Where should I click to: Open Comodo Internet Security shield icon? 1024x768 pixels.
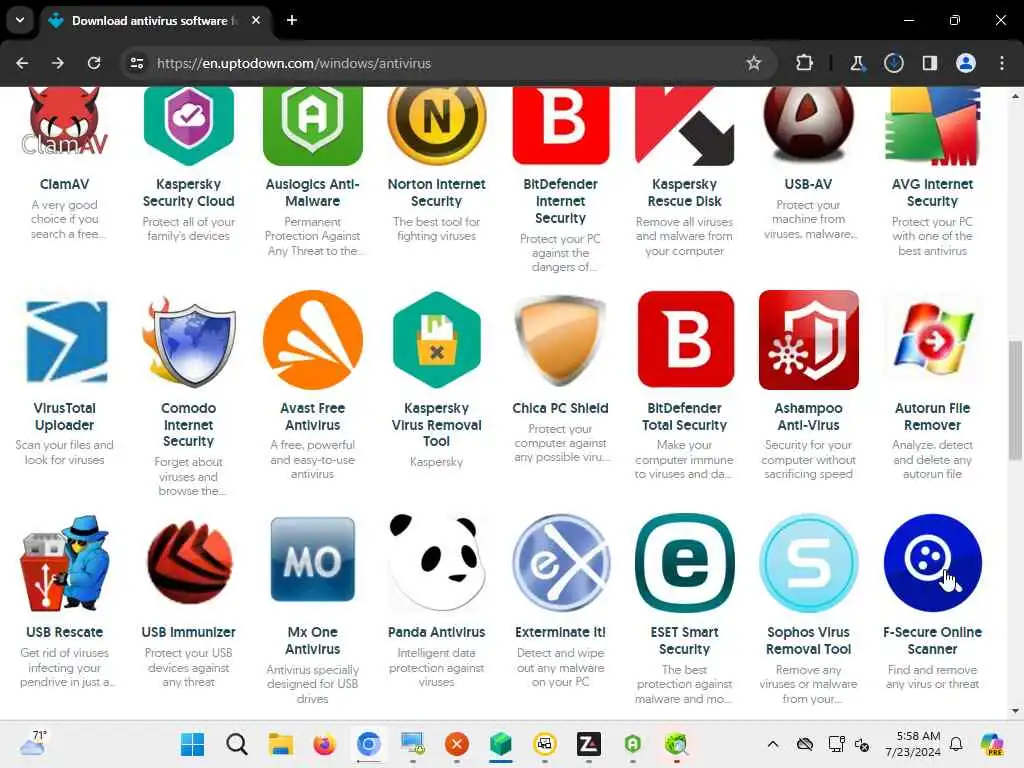point(188,340)
